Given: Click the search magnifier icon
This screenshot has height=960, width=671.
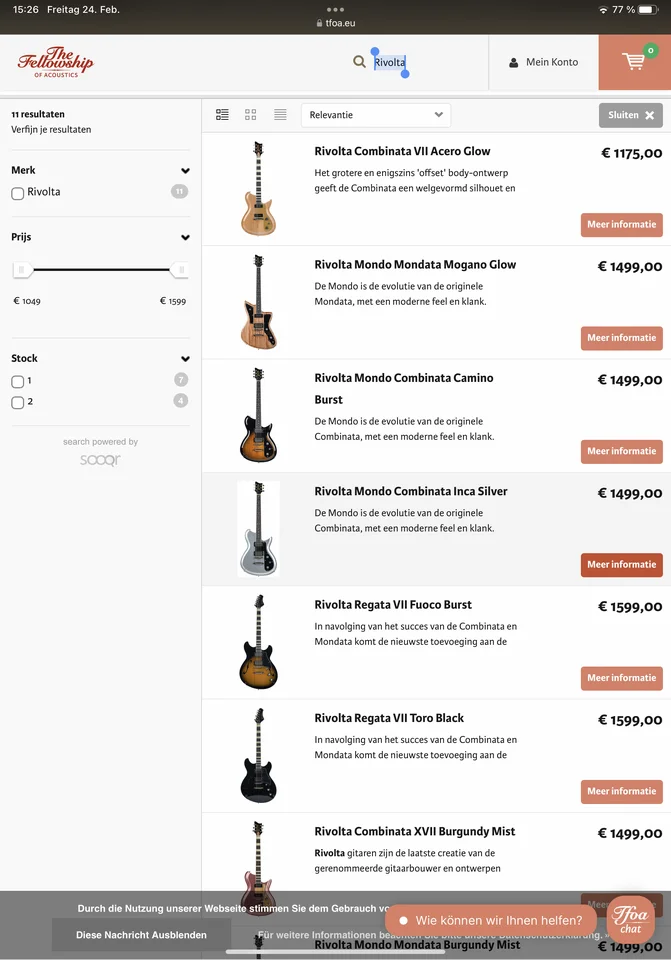Looking at the screenshot, I should click(359, 62).
